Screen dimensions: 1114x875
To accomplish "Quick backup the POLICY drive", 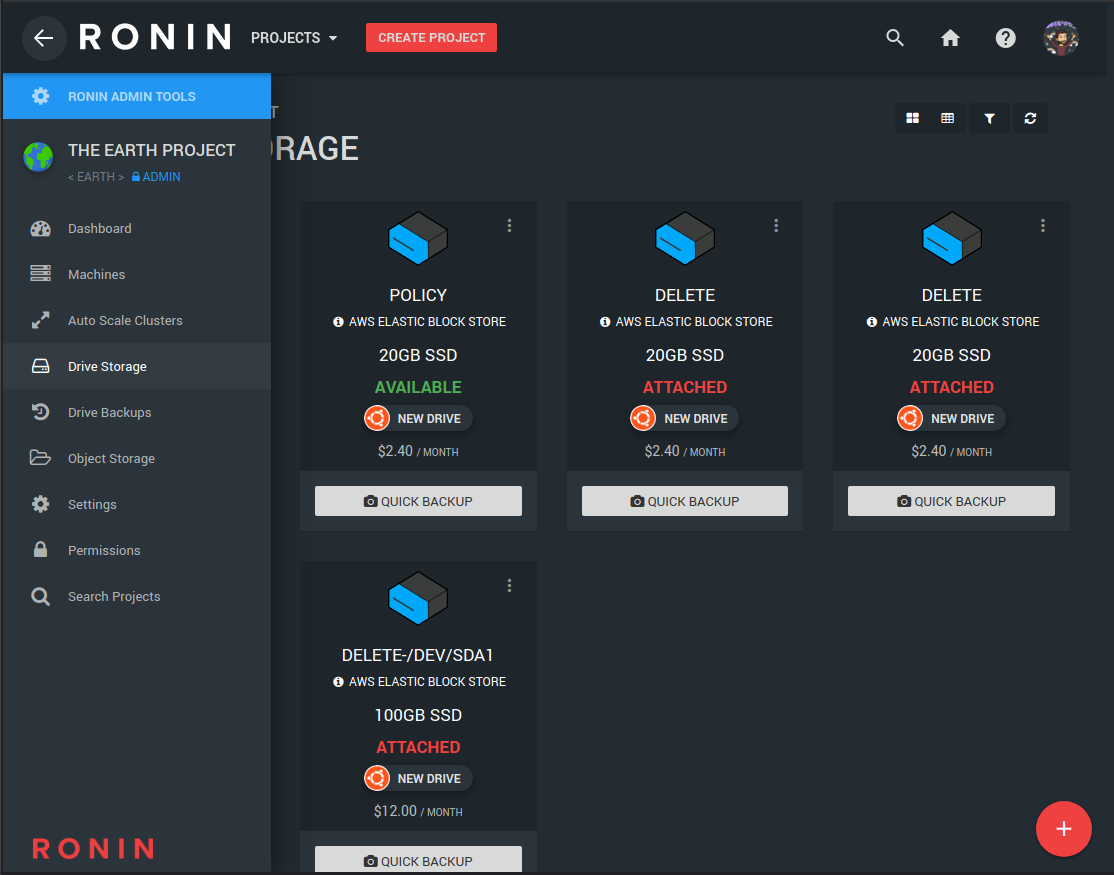I will click(x=418, y=501).
